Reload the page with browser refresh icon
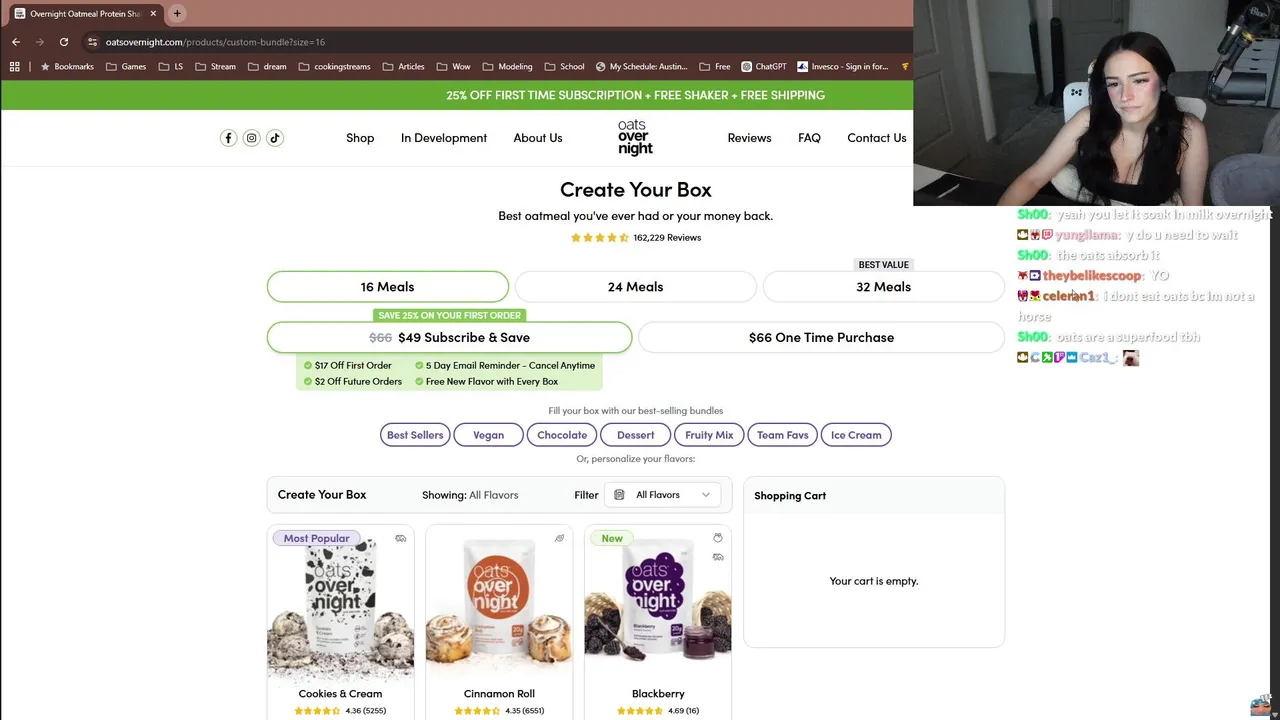Viewport: 1280px width, 720px height. coord(63,42)
